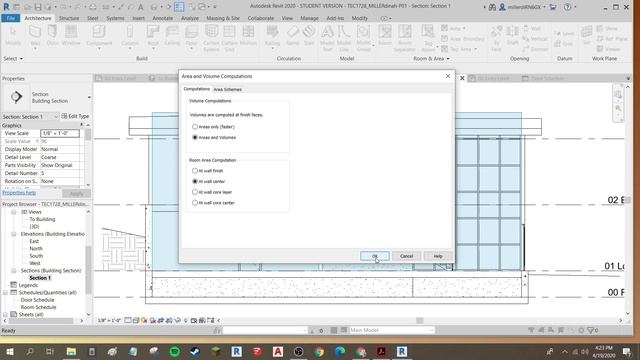
Task: Choose the Component tool
Action: [99, 37]
